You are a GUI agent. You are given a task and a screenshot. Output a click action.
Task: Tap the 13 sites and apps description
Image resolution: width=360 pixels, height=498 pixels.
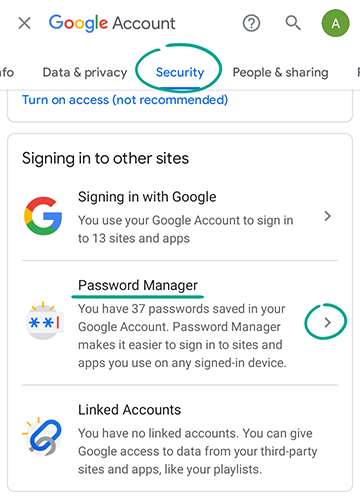tap(186, 229)
